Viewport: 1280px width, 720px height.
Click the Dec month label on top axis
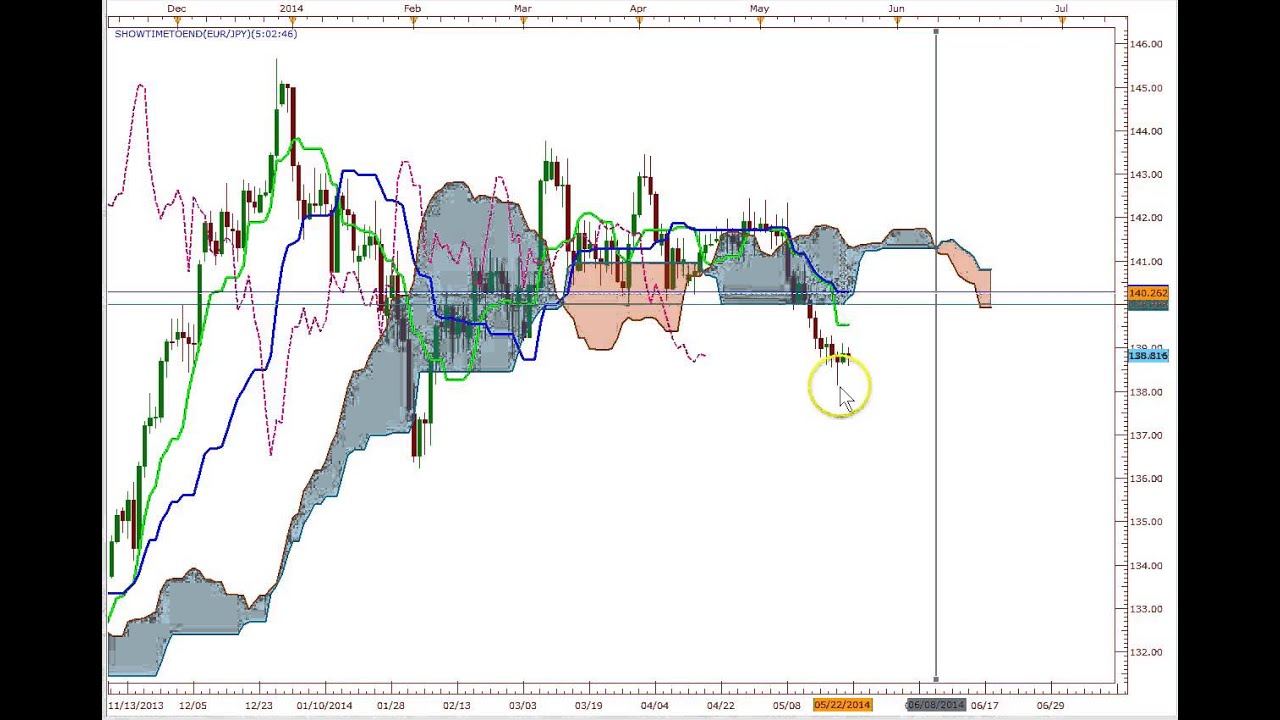tap(176, 8)
